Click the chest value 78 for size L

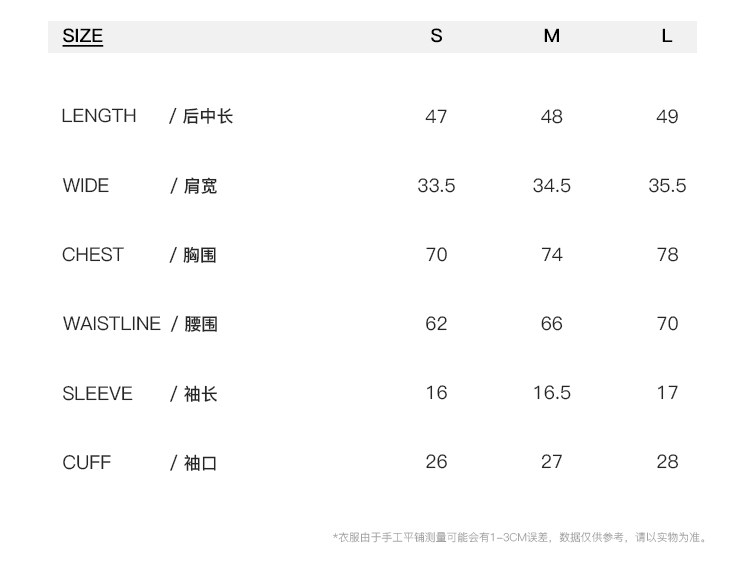[x=667, y=255]
